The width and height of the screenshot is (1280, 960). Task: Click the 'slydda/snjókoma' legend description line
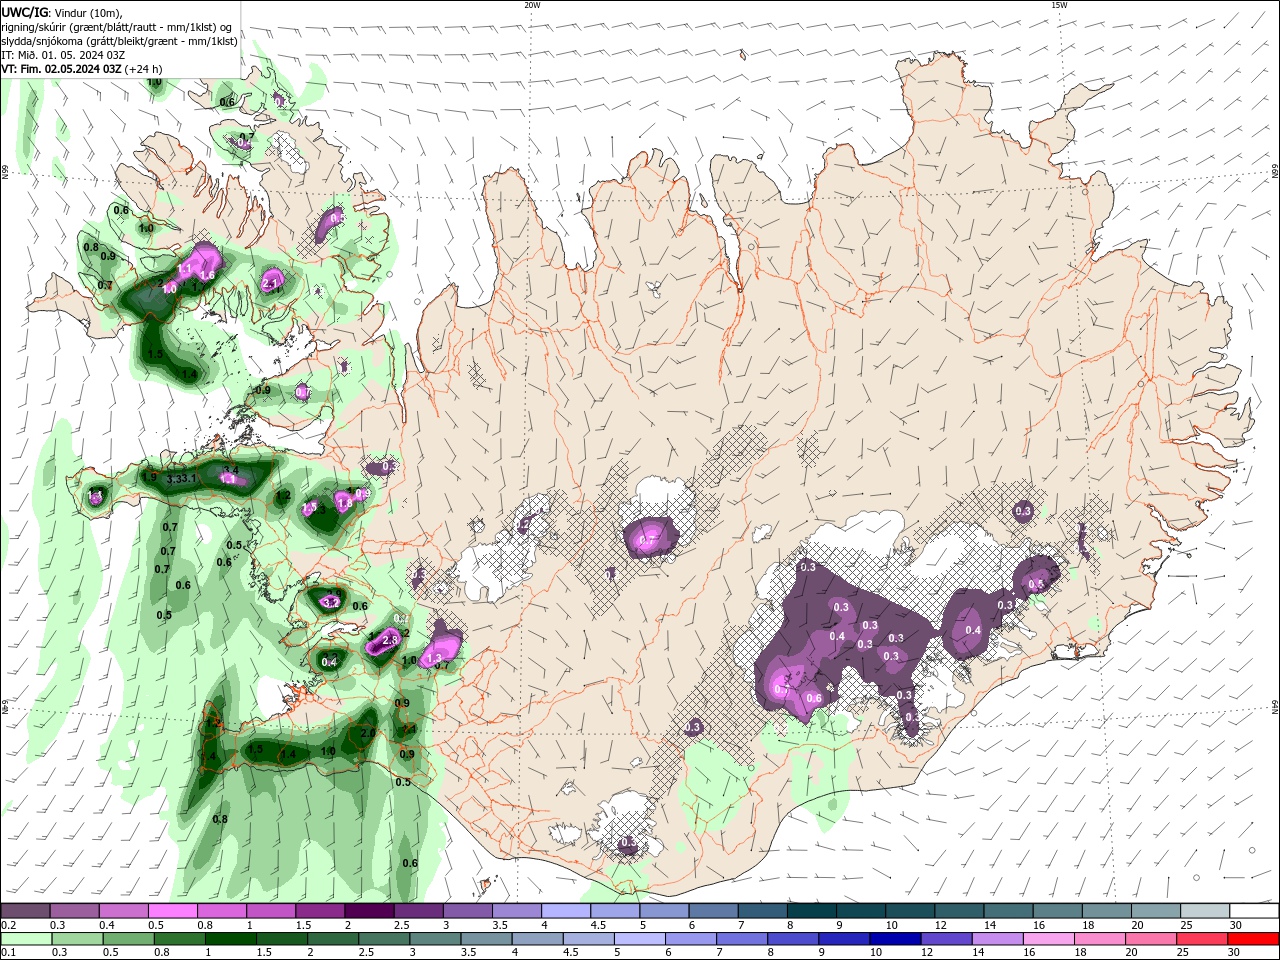pos(120,41)
